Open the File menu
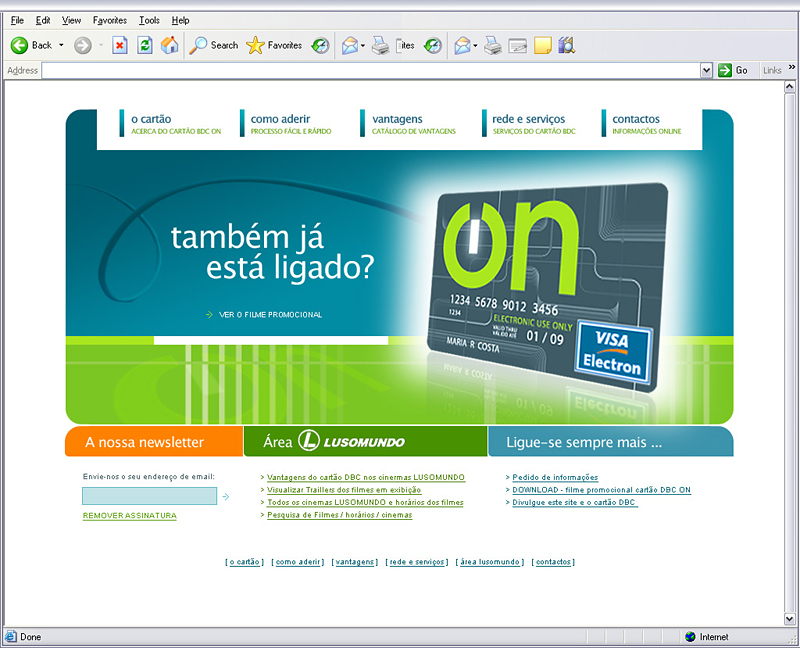This screenshot has width=800, height=648. click(17, 20)
